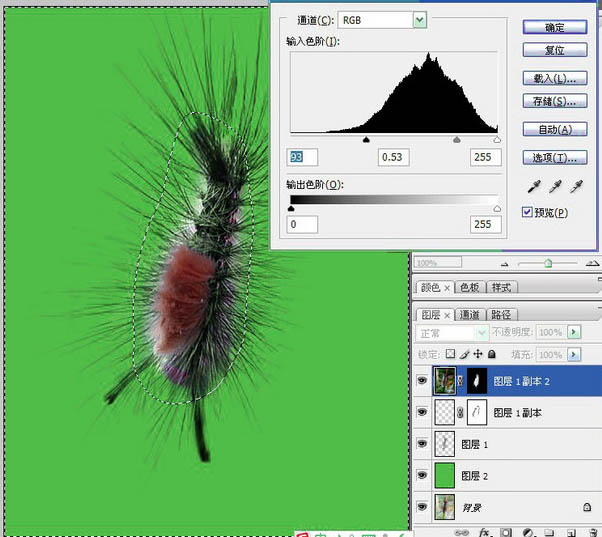602x537 pixels.
Task: Expand the 不透明度 opacity arrow
Action: point(573,332)
